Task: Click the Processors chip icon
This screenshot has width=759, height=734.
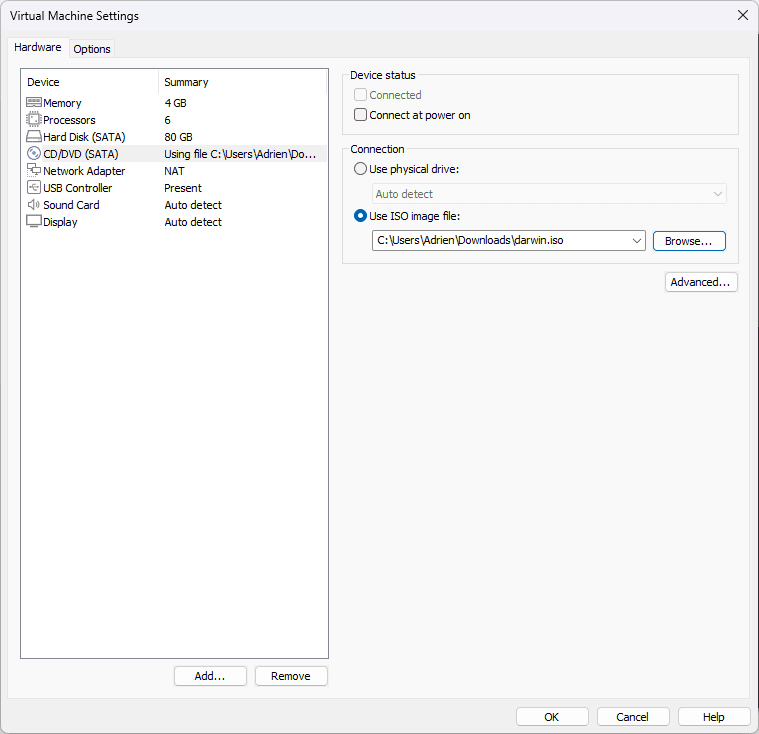Action: click(x=34, y=120)
